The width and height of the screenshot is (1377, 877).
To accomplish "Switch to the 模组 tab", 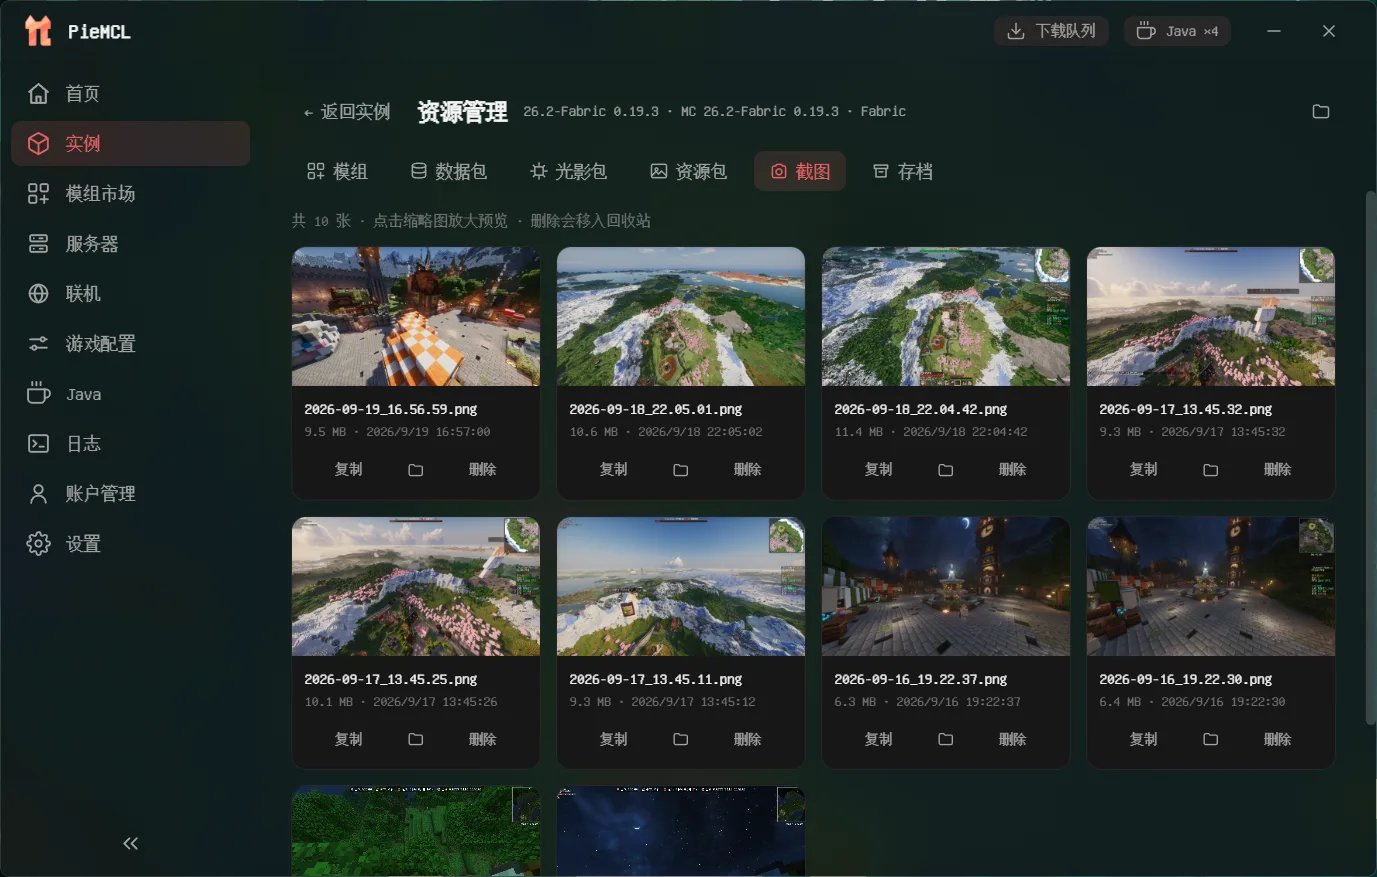I will pyautogui.click(x=337, y=171).
